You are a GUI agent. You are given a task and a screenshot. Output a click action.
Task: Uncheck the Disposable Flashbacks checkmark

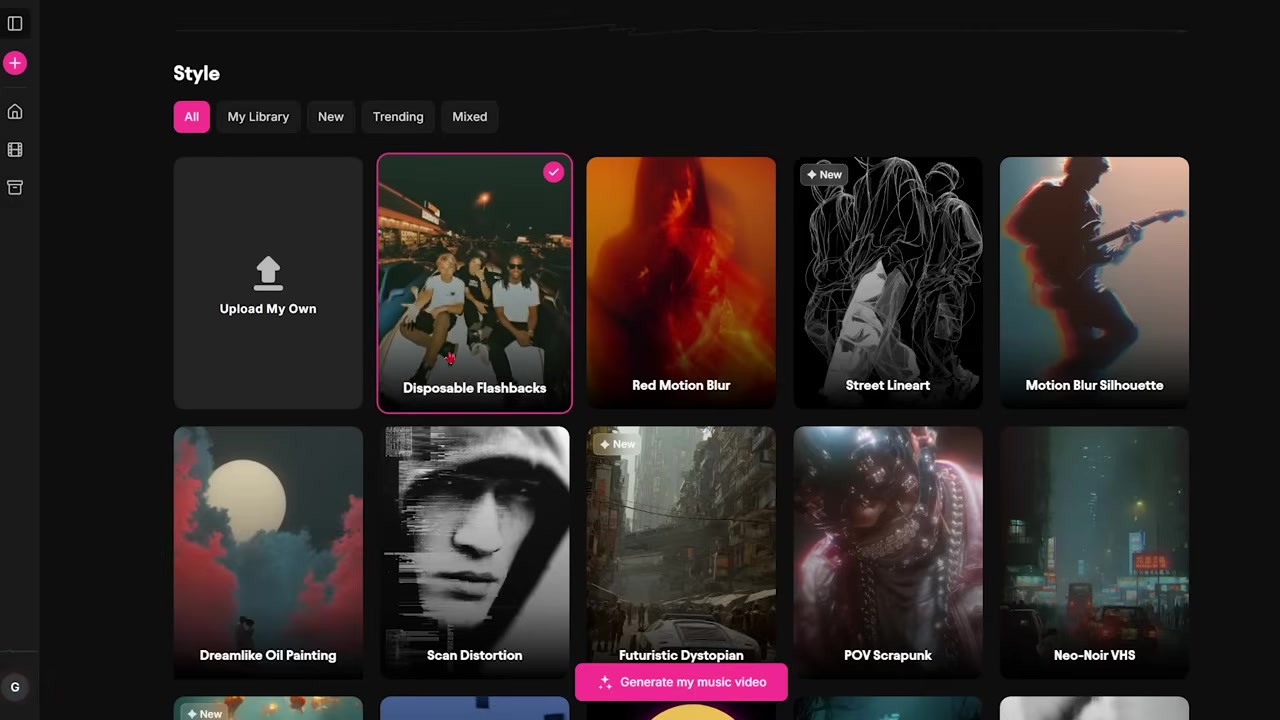pos(553,173)
